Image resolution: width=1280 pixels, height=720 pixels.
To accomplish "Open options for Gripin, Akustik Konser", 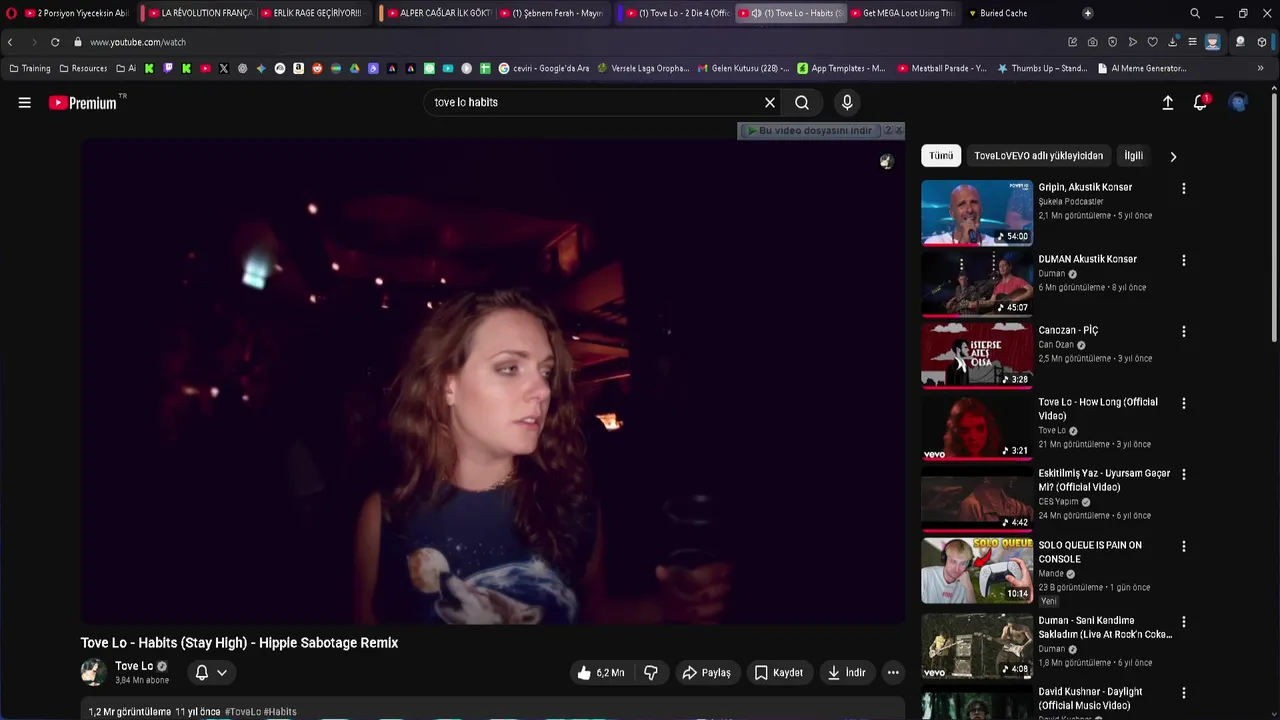I will 1184,189.
